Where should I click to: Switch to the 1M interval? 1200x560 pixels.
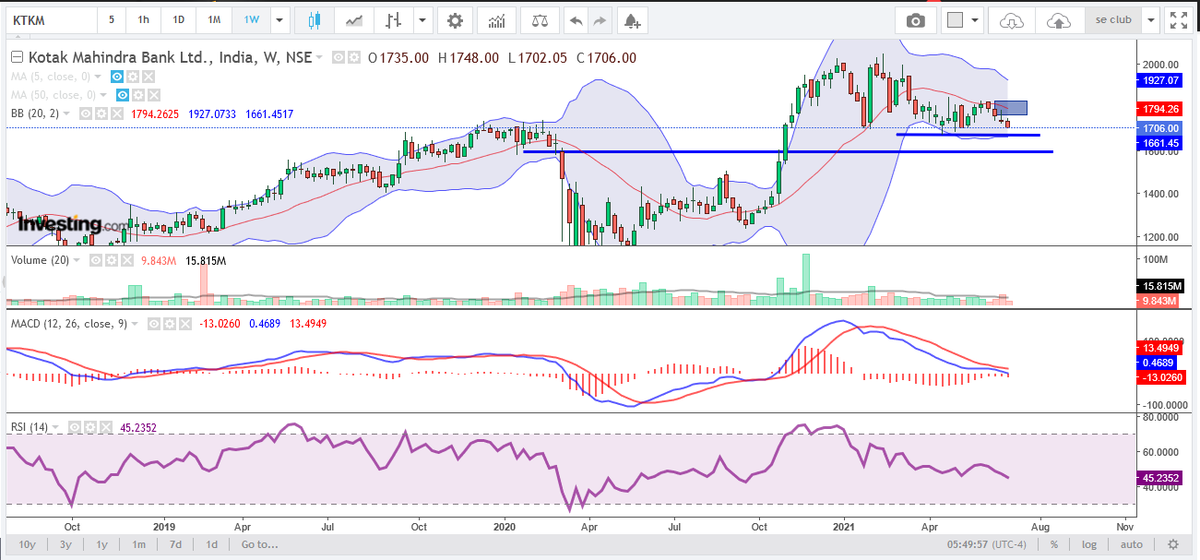214,20
